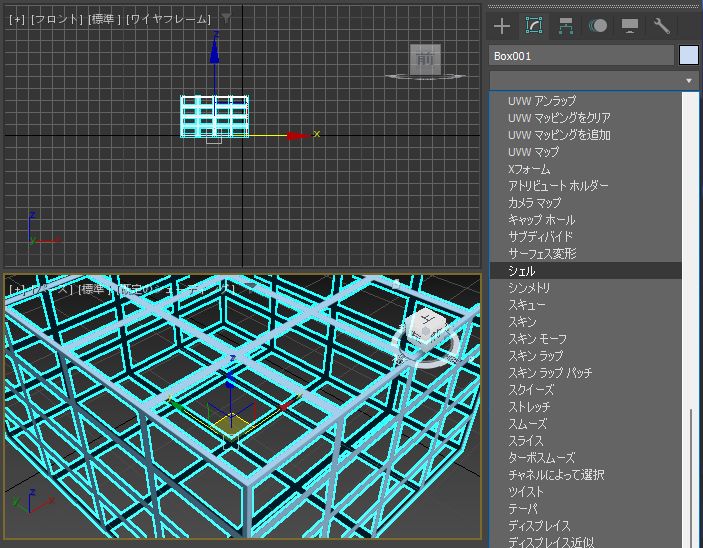Click the Box001 object name field

(581, 56)
